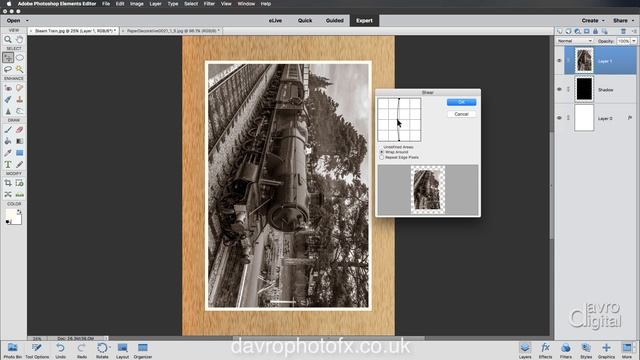Image resolution: width=640 pixels, height=360 pixels.
Task: Click the add layer mask icon
Action: 587,31
